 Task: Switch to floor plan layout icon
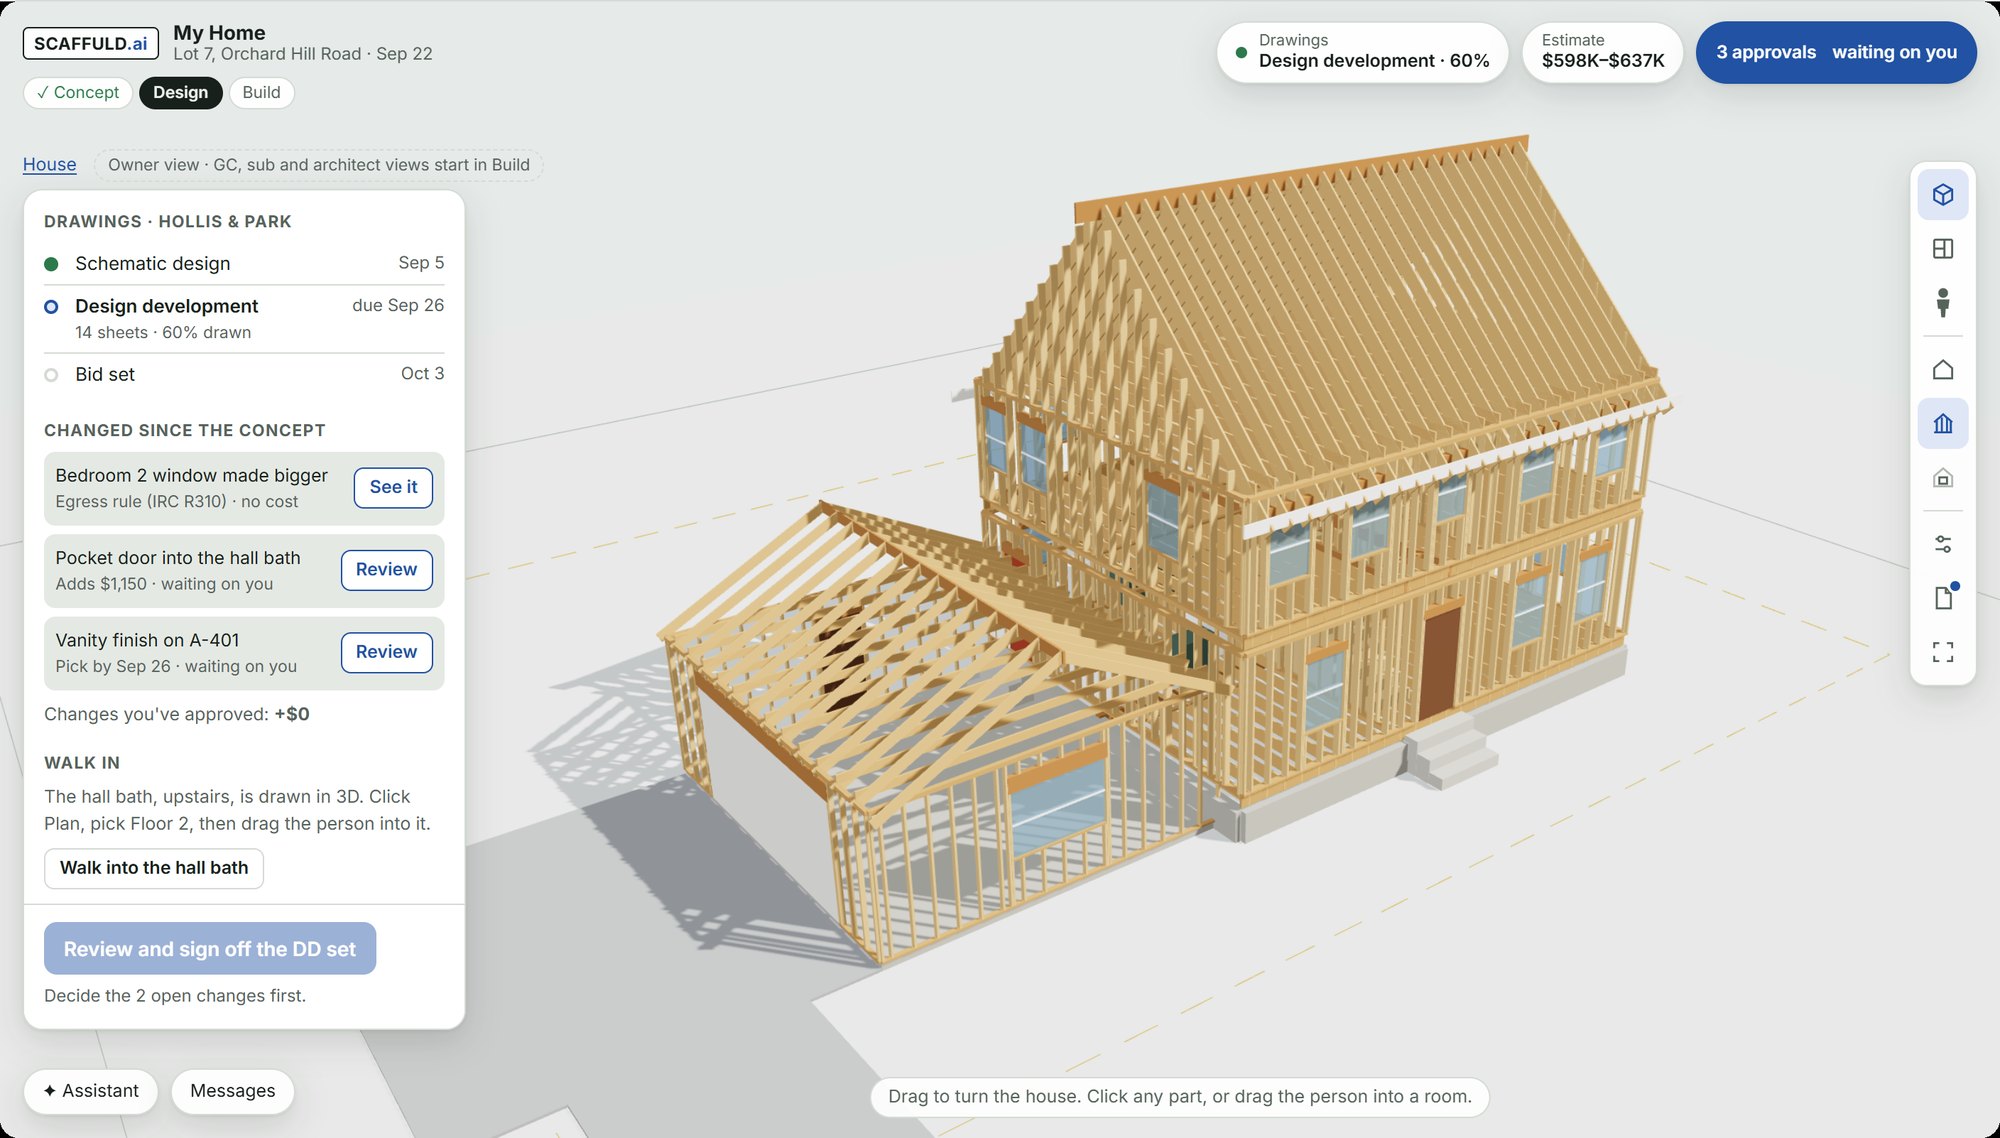pyautogui.click(x=1942, y=248)
